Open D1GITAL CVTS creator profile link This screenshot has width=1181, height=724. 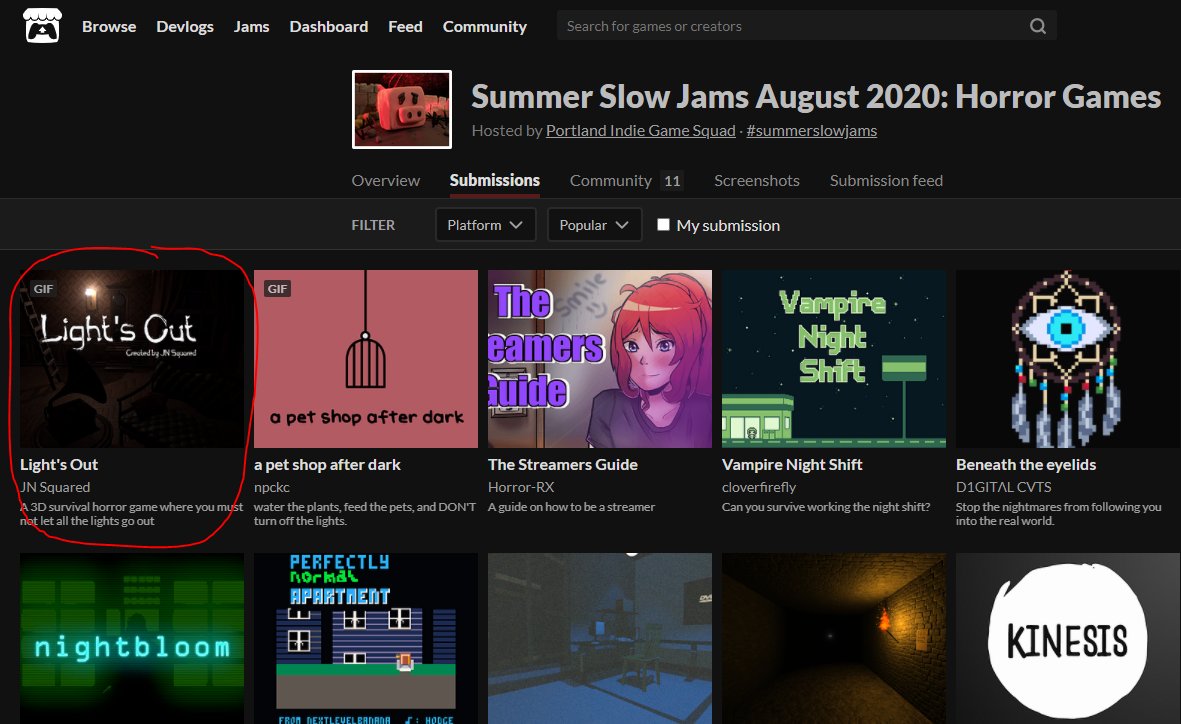1003,487
